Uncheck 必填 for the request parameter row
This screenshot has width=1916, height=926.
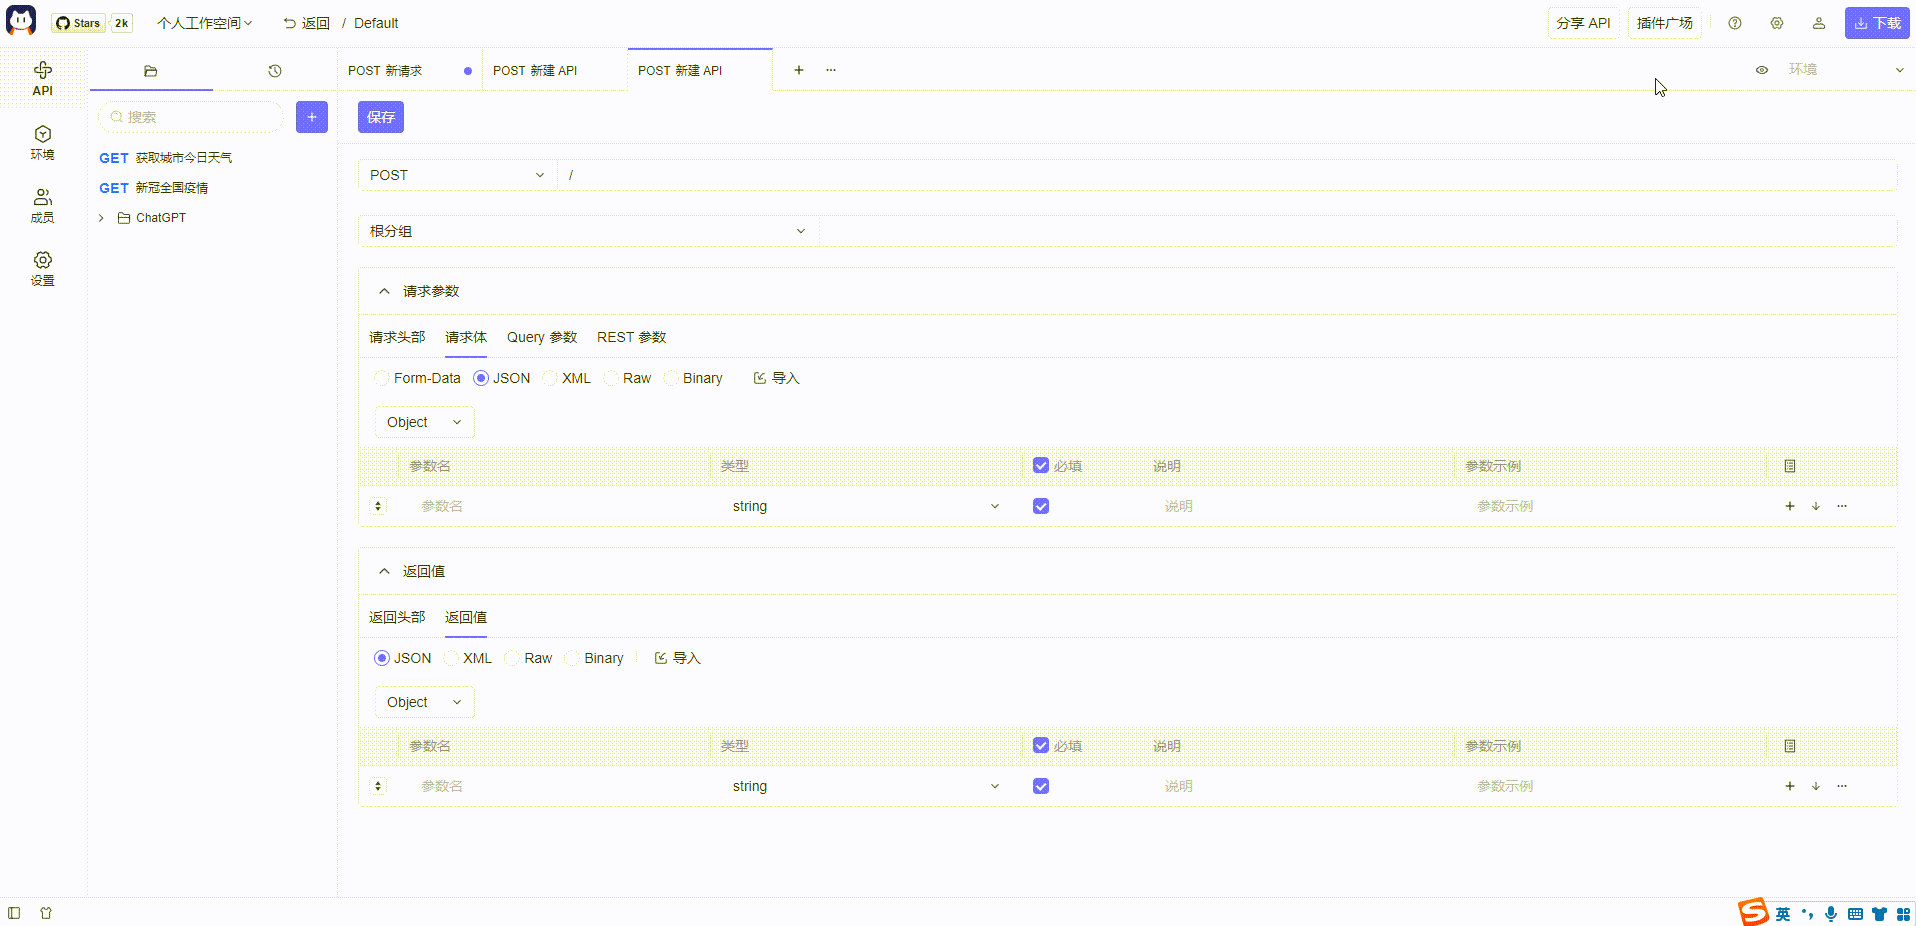click(1041, 506)
